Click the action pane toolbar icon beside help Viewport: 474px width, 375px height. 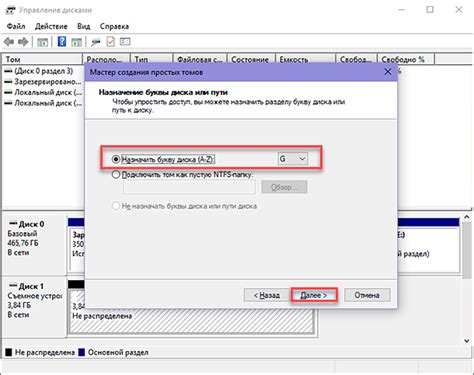click(x=76, y=42)
